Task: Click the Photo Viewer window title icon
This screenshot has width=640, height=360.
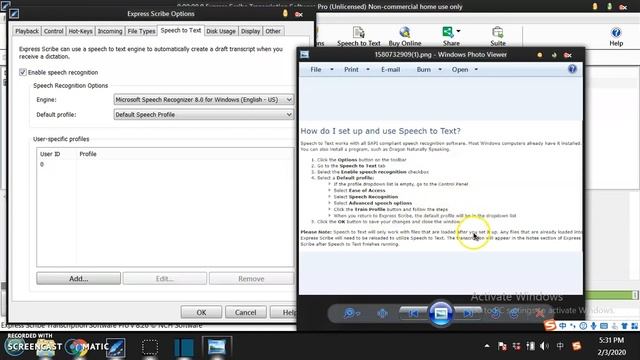Action: click(x=305, y=54)
